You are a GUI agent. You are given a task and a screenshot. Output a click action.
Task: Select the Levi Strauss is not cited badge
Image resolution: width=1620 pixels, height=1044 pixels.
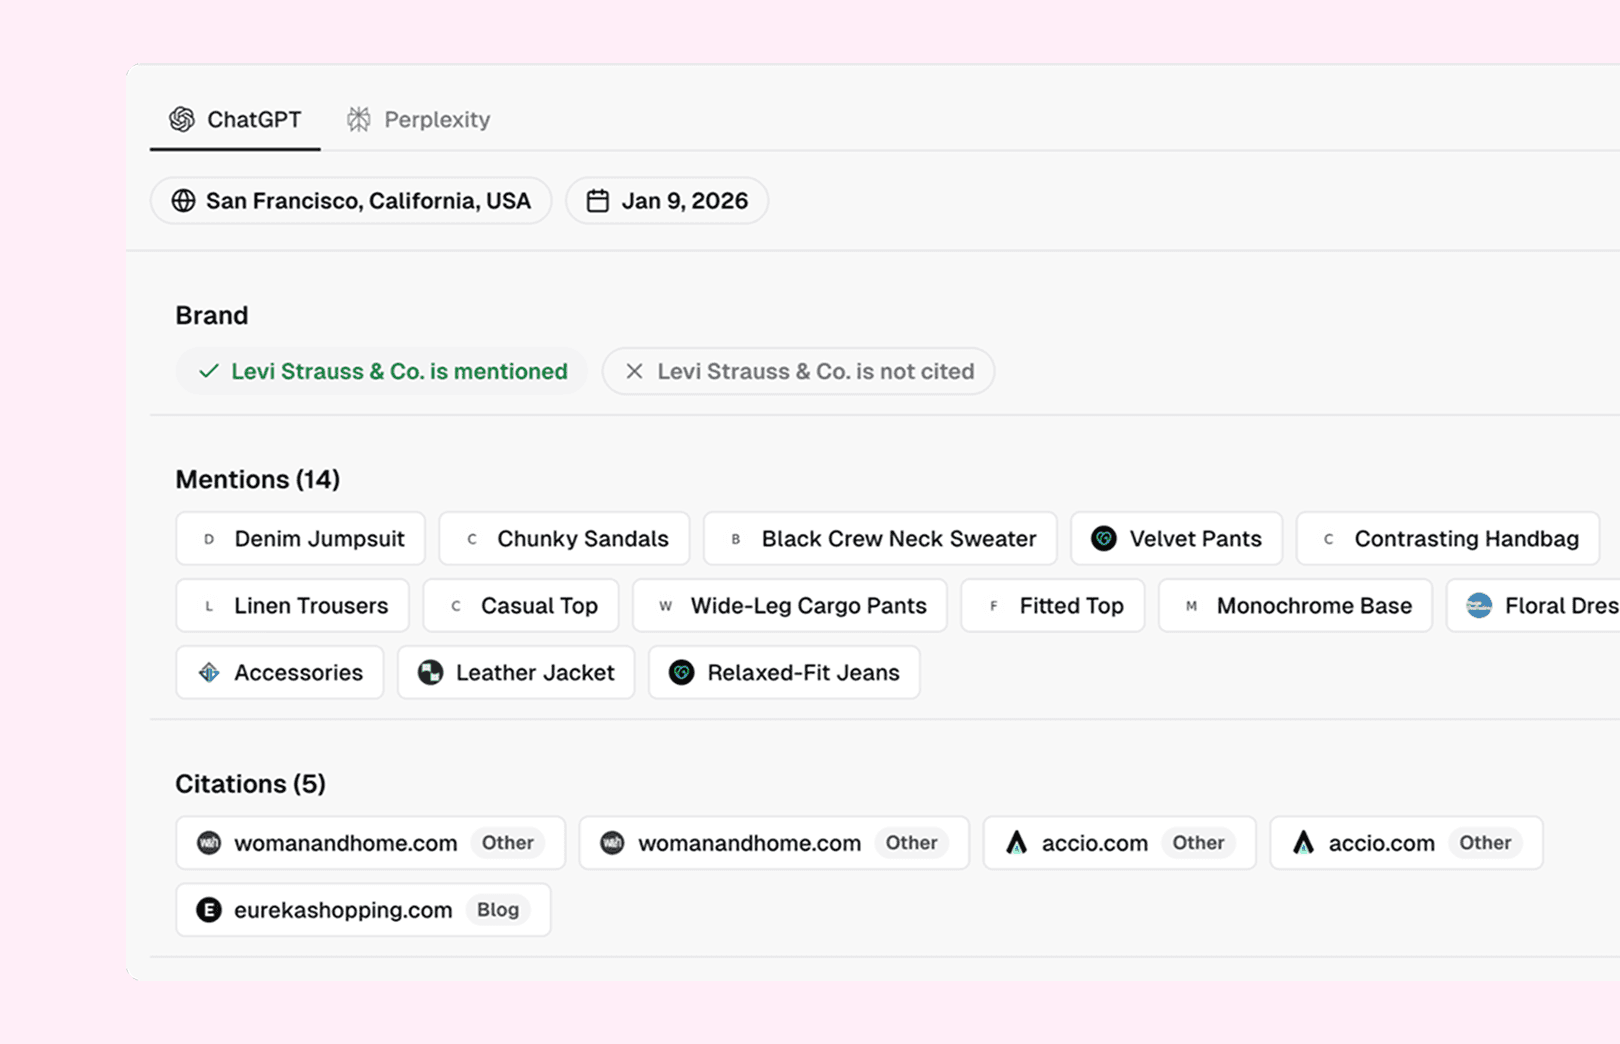[x=798, y=371]
